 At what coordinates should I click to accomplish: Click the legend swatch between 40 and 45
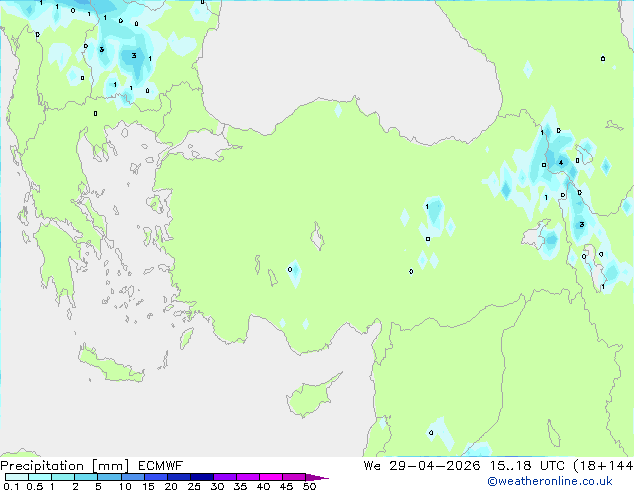271,477
